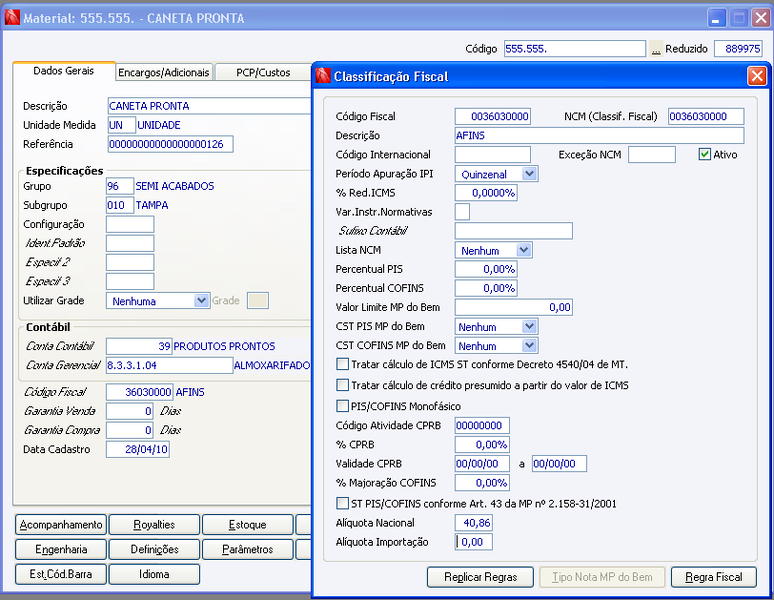The image size is (774, 600).
Task: Click the Classificação Fiscal dialog title icon
Action: coord(323,76)
